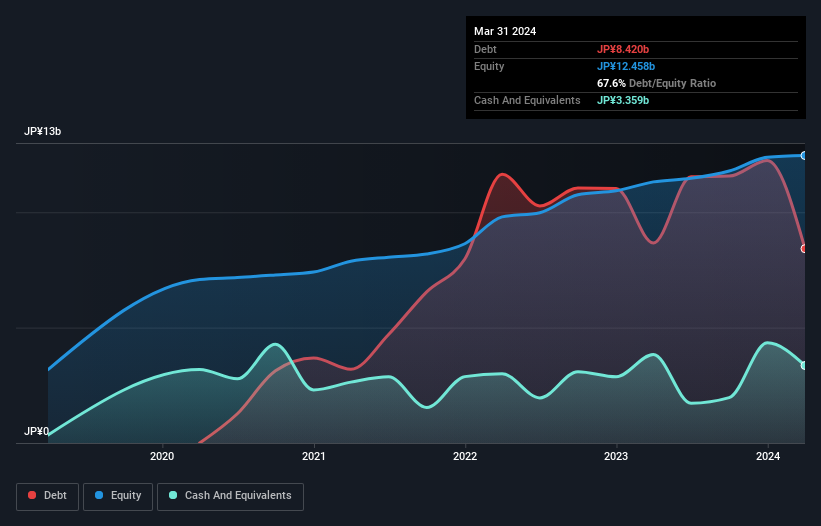Click the teal Cash And Equivalents legend dot
This screenshot has height=526, width=821.
point(173,495)
